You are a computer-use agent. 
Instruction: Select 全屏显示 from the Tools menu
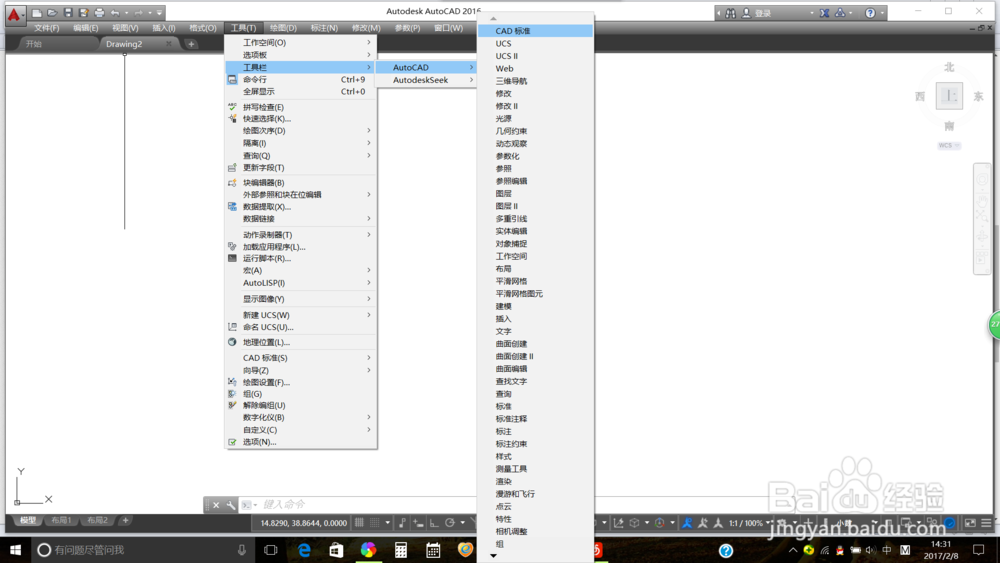(300, 92)
